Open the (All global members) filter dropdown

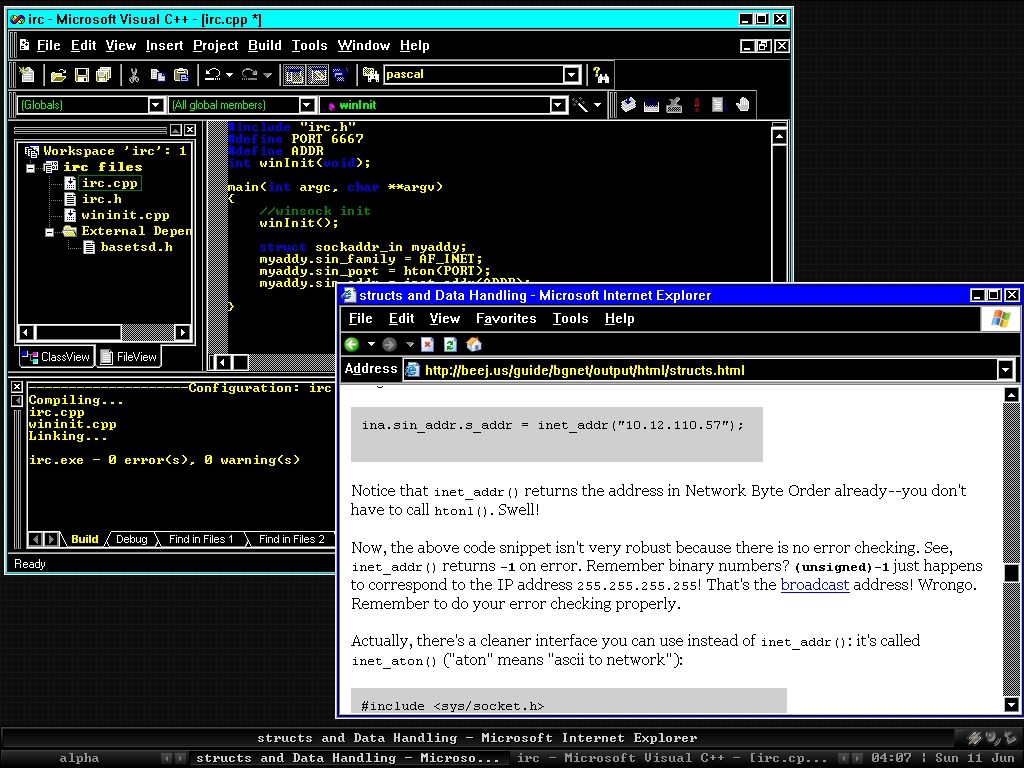click(x=307, y=104)
